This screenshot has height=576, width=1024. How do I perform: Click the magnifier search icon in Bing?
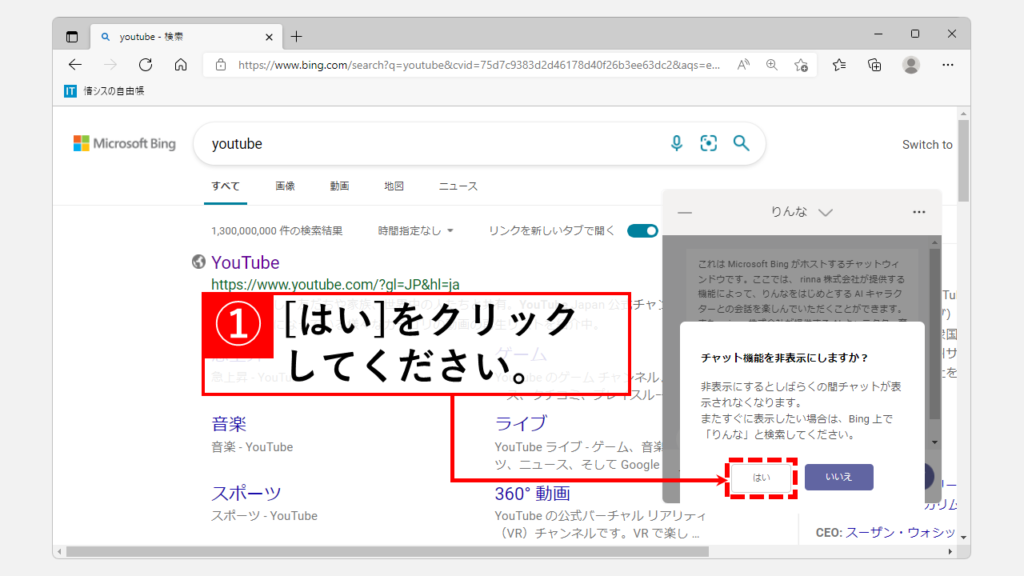click(x=741, y=144)
